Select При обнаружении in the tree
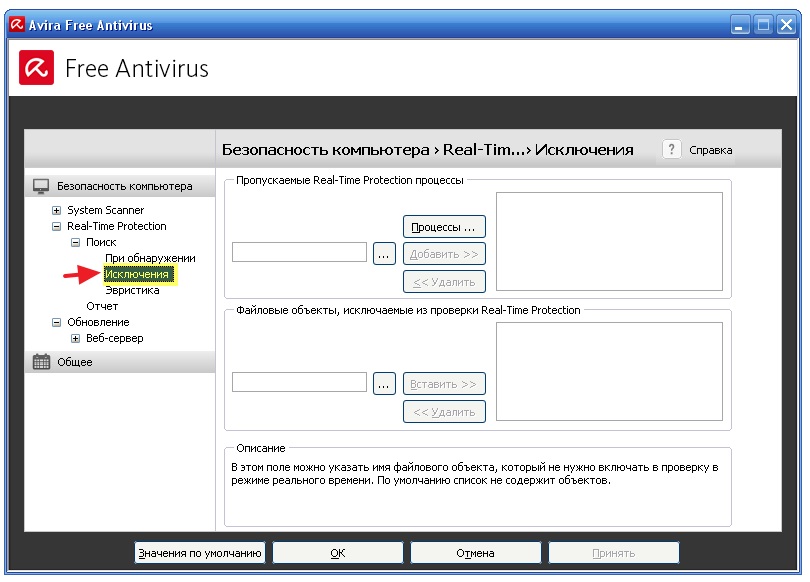The height and width of the screenshot is (582, 810). click(150, 258)
